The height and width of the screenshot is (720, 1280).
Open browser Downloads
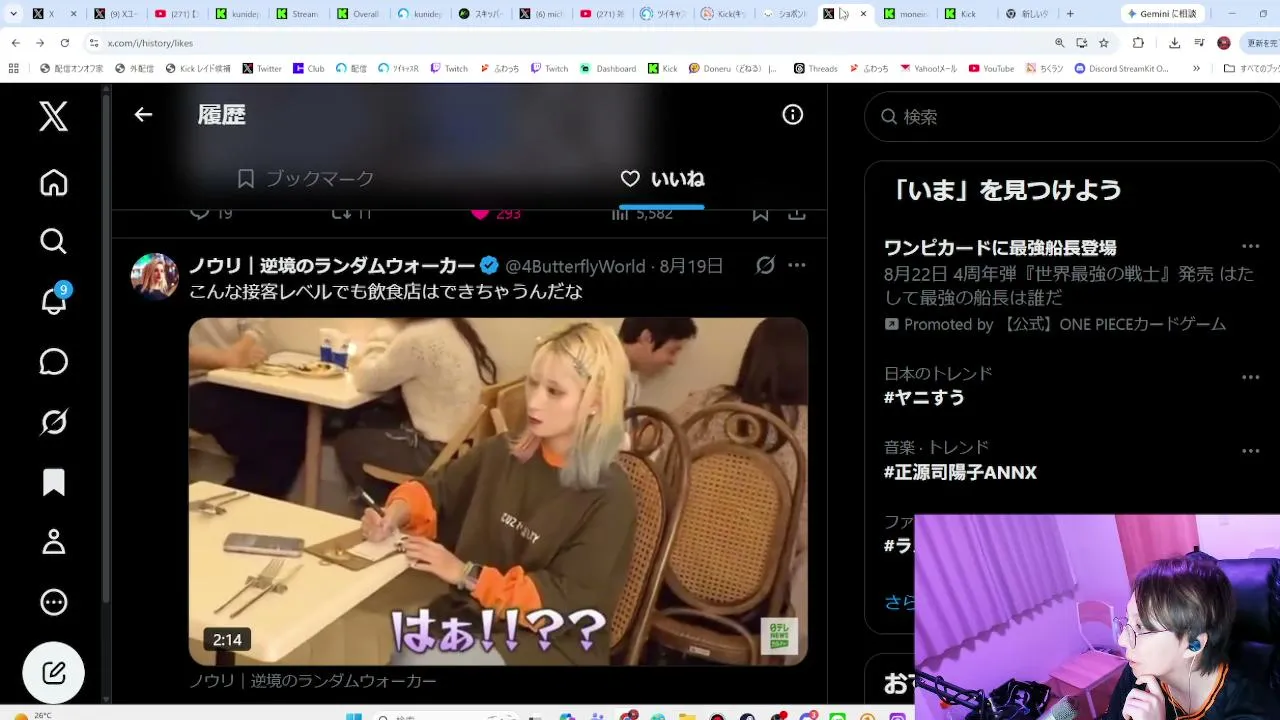(x=1174, y=43)
